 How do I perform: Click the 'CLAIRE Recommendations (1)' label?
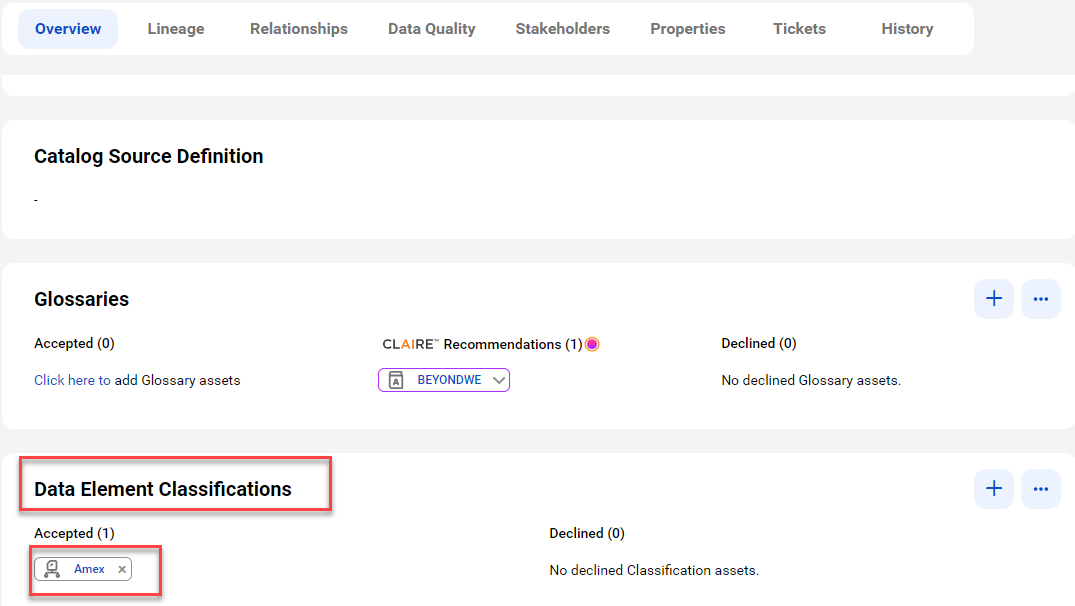coord(482,344)
